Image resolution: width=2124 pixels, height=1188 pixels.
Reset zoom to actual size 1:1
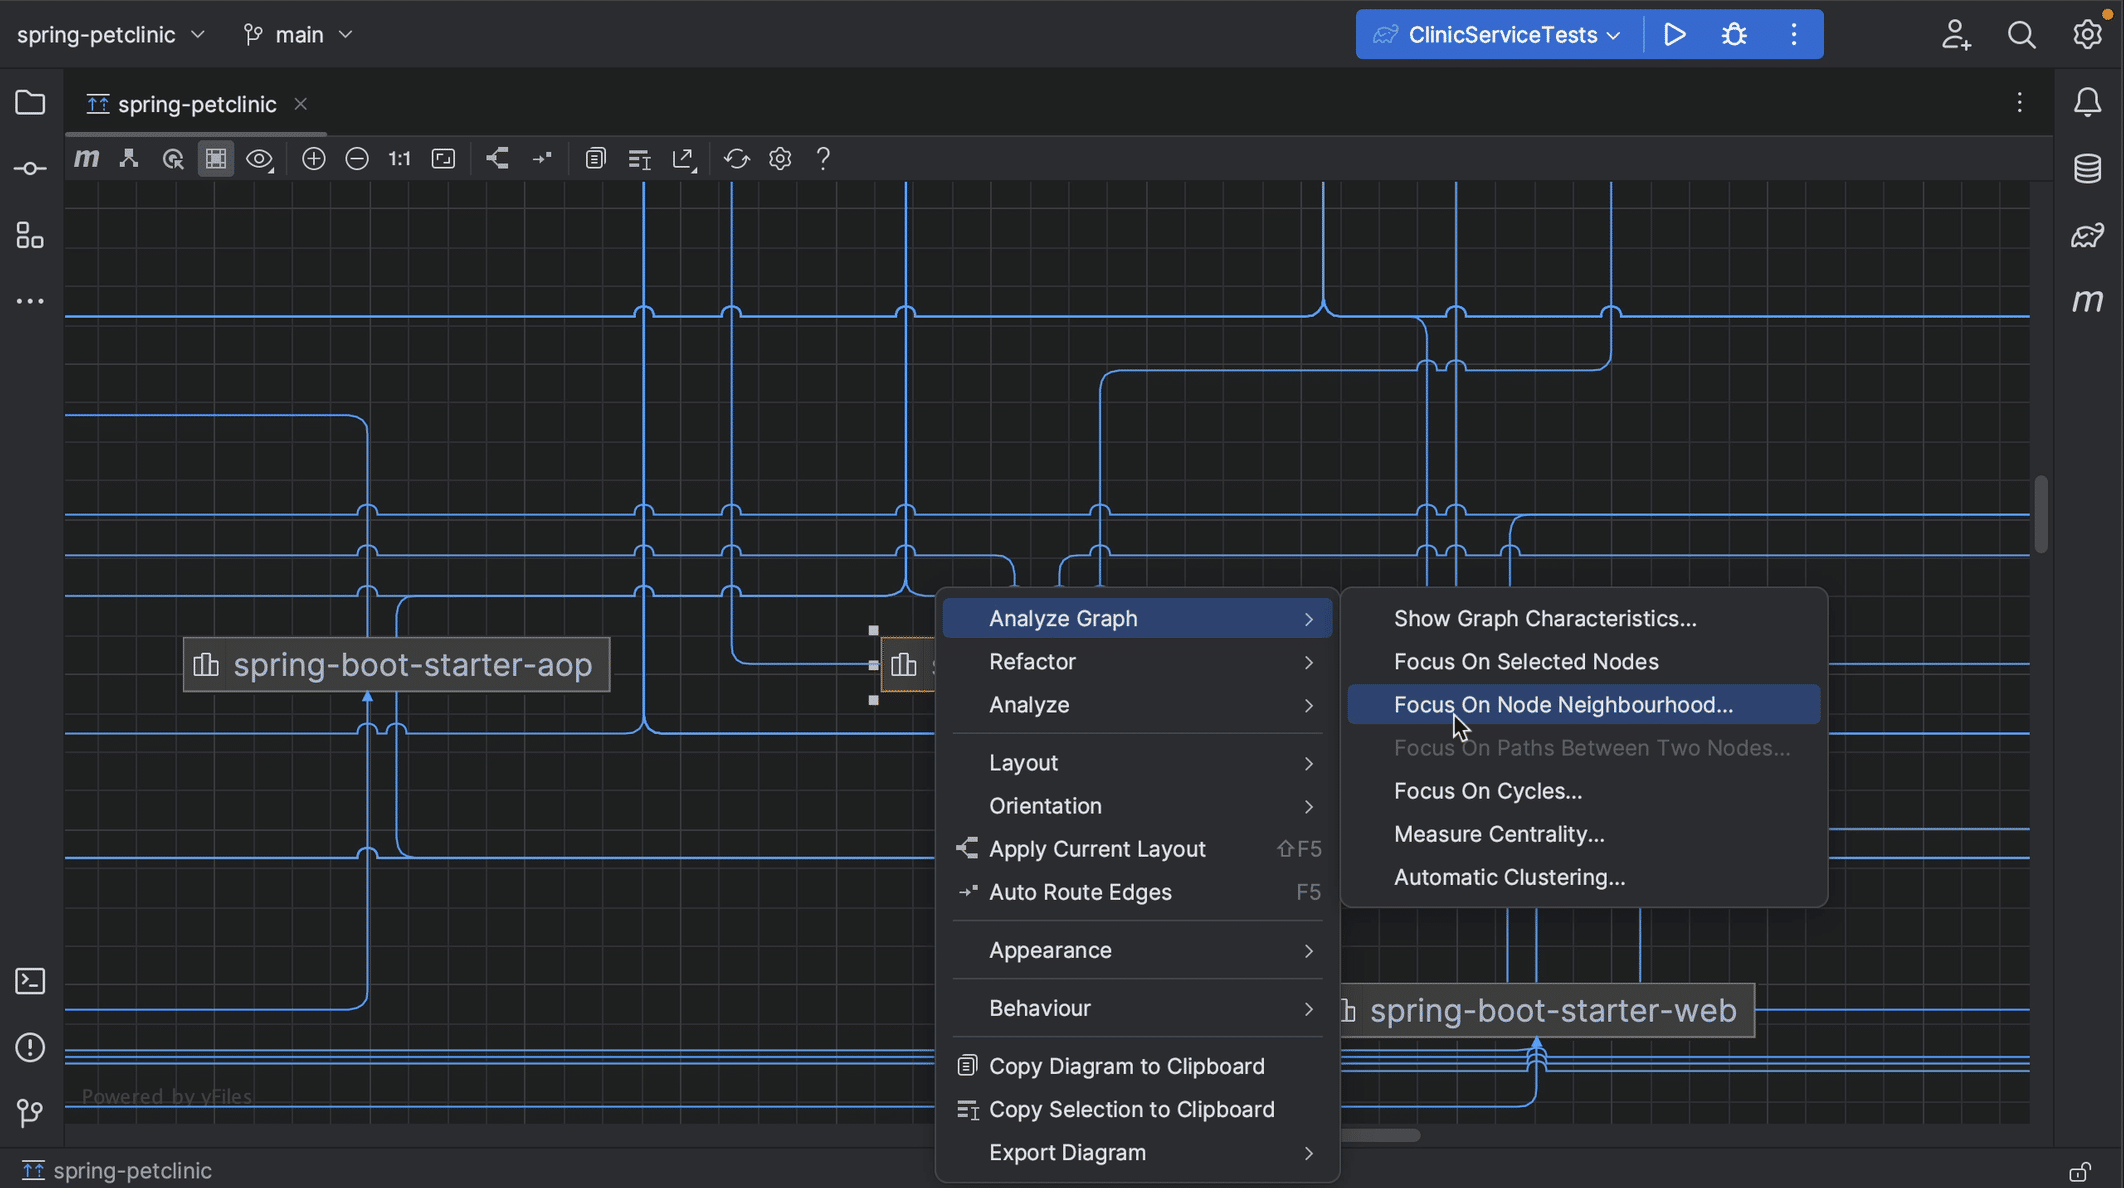400,159
